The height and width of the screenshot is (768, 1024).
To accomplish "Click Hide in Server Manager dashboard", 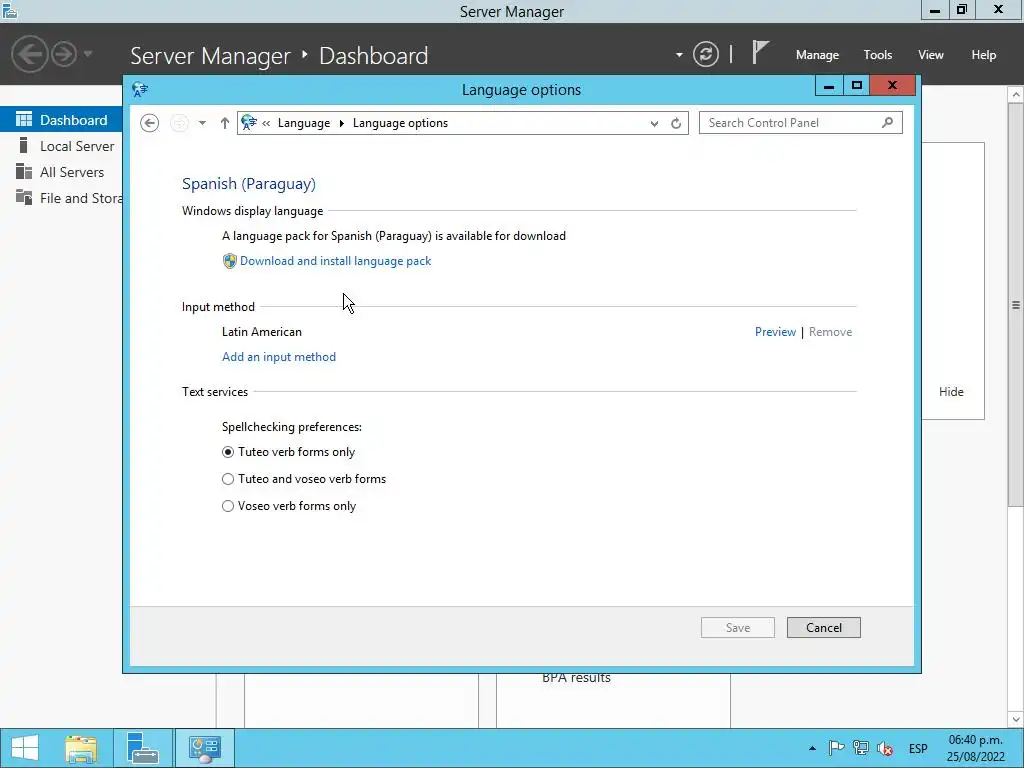I will [951, 392].
